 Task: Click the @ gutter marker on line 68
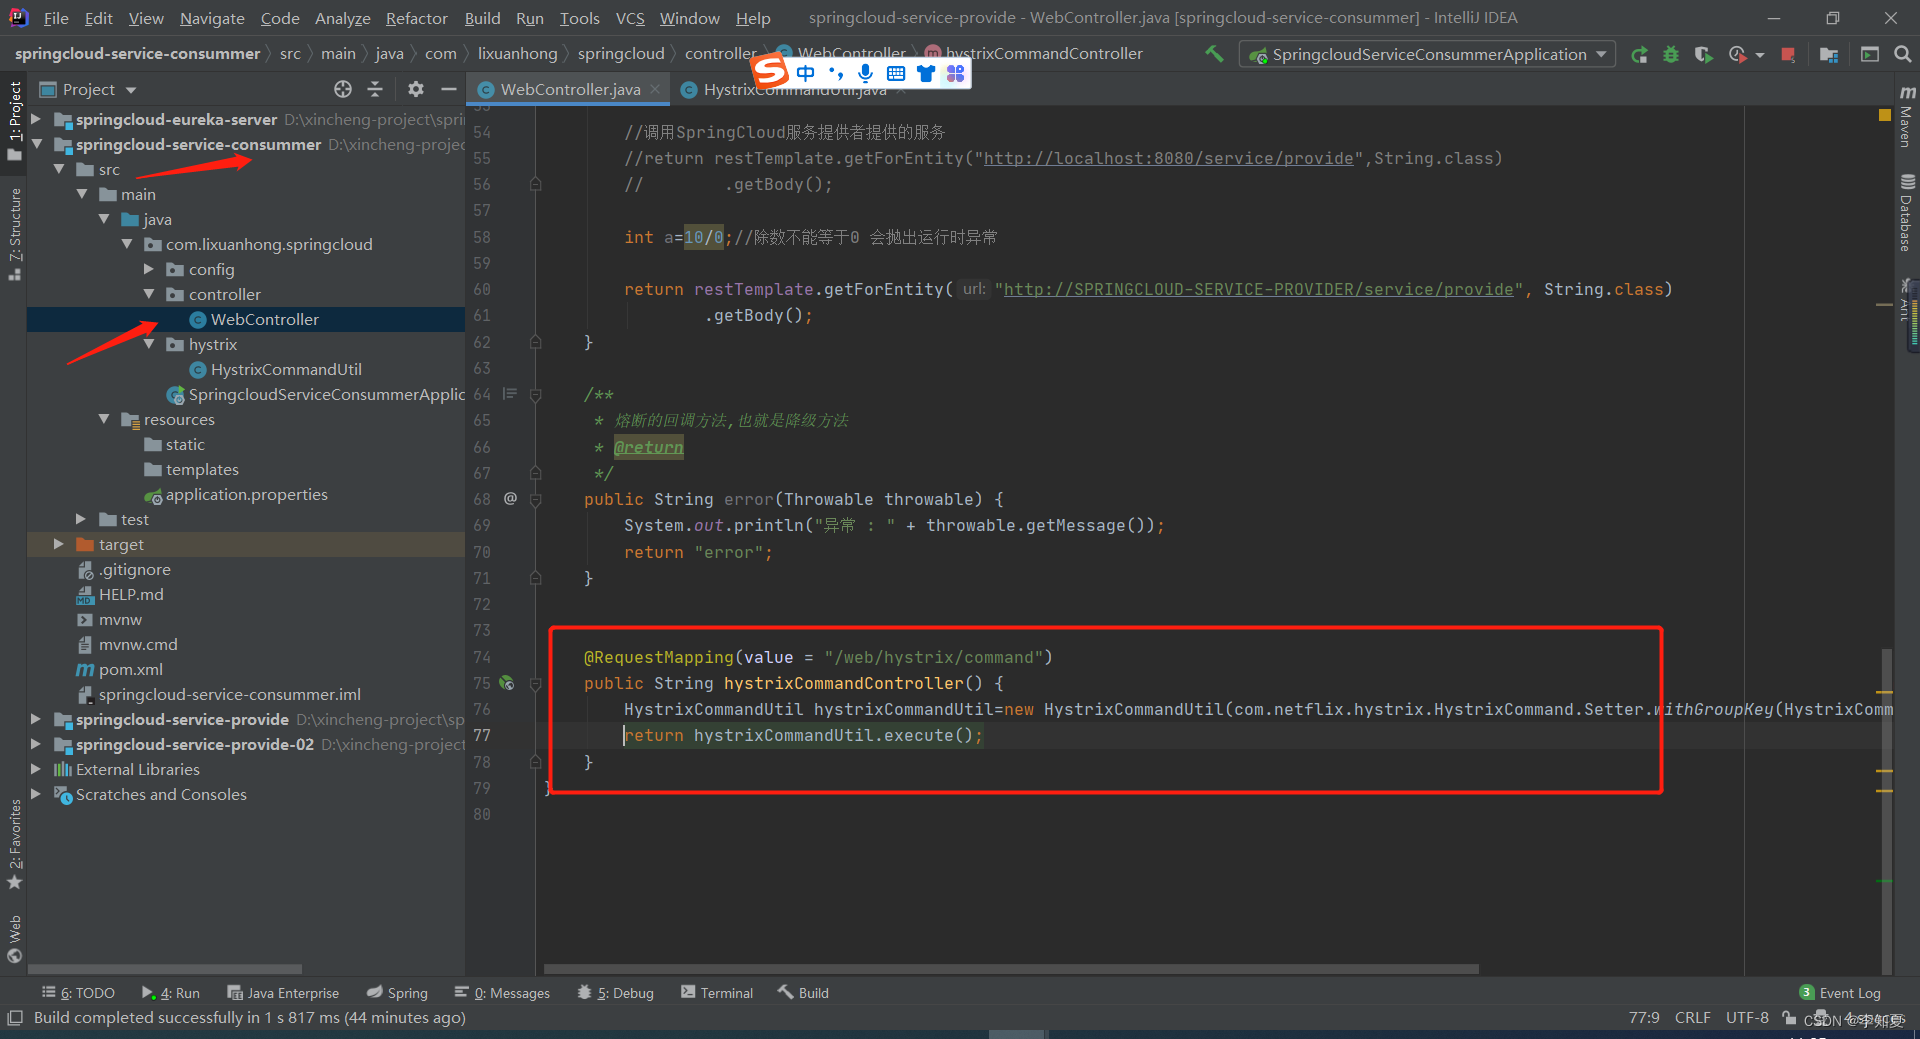(510, 498)
